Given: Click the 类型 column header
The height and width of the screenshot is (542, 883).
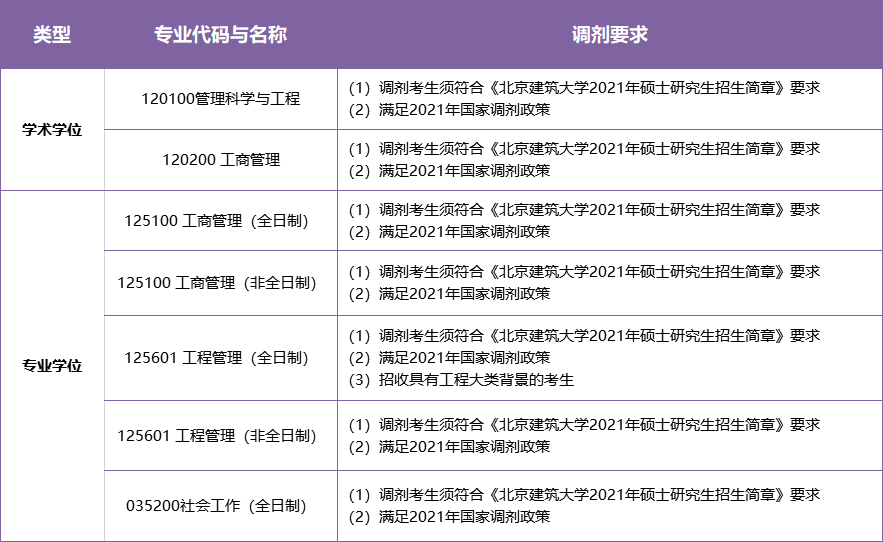Looking at the screenshot, I should click(52, 35).
